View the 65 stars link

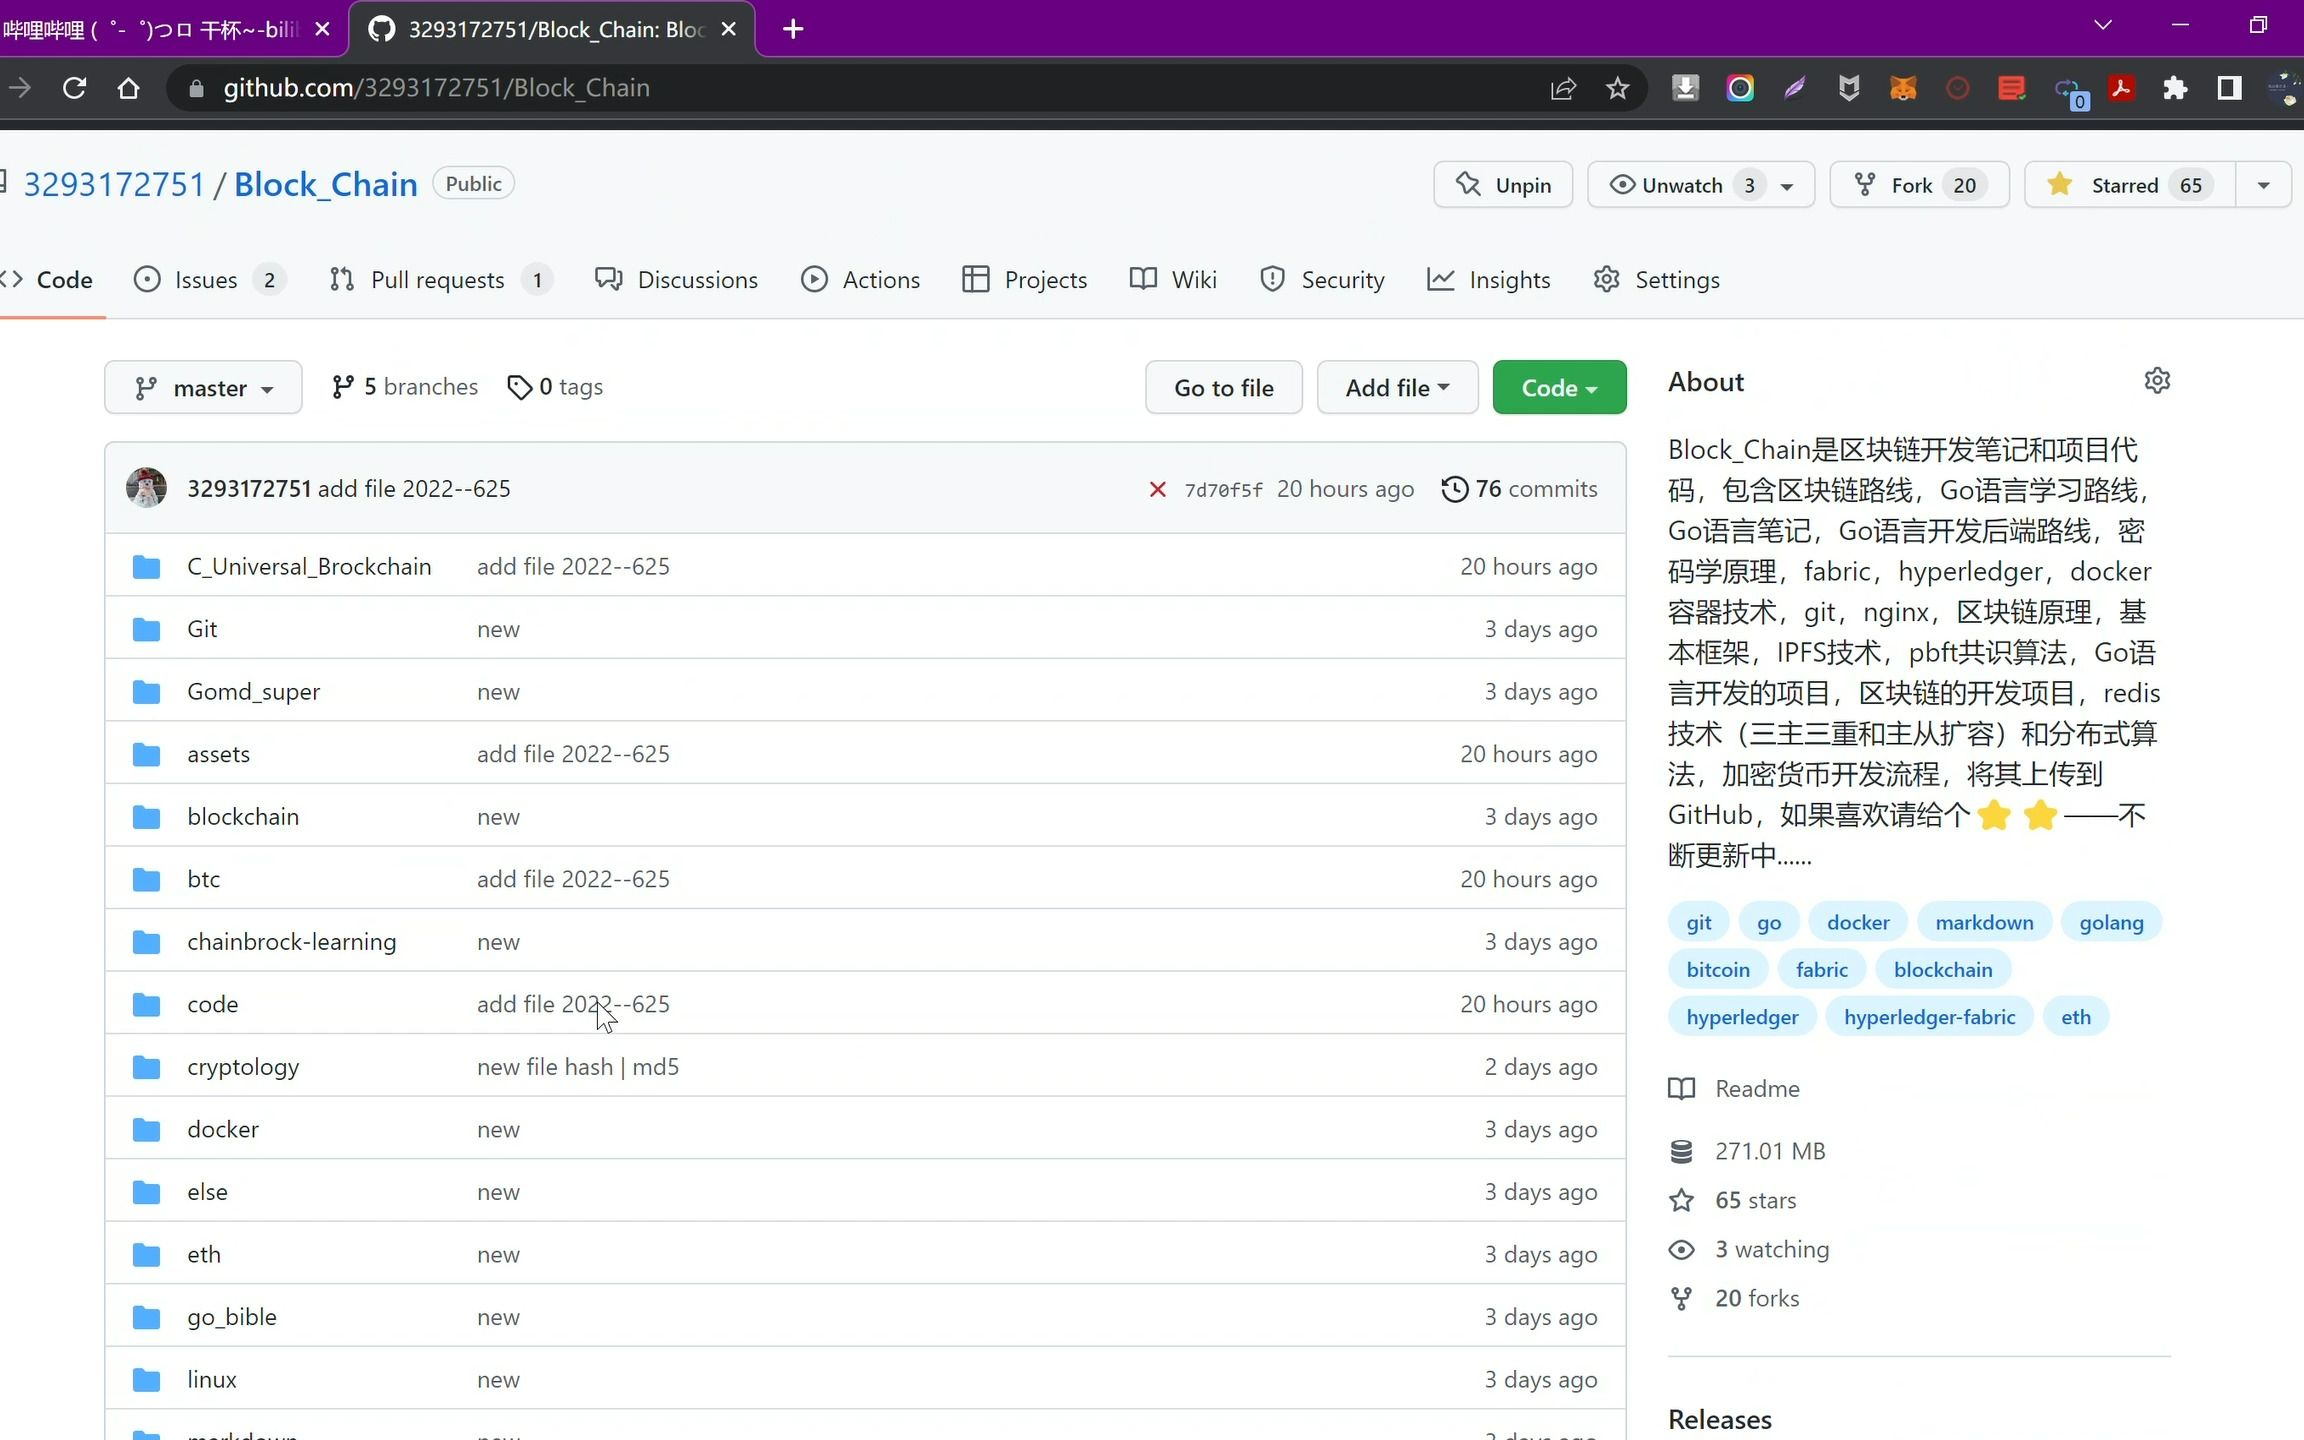coord(1732,1201)
